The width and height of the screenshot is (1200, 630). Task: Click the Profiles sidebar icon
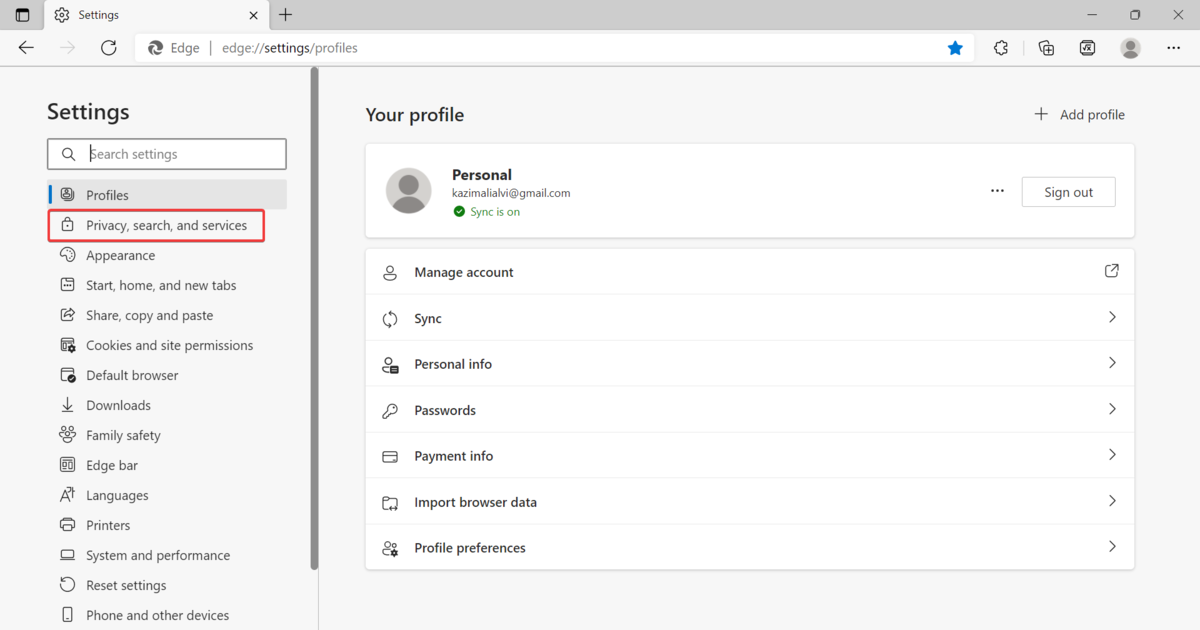tap(67, 195)
